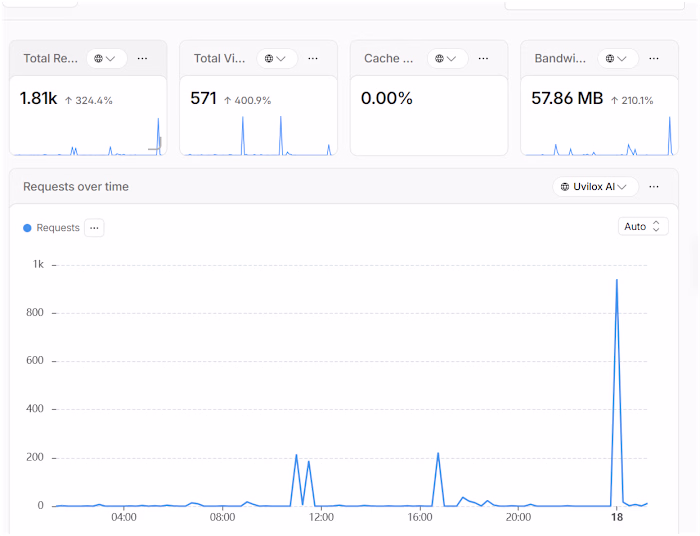Image resolution: width=700 pixels, height=536 pixels.
Task: Click the Total Vi... card title
Action: 220,58
